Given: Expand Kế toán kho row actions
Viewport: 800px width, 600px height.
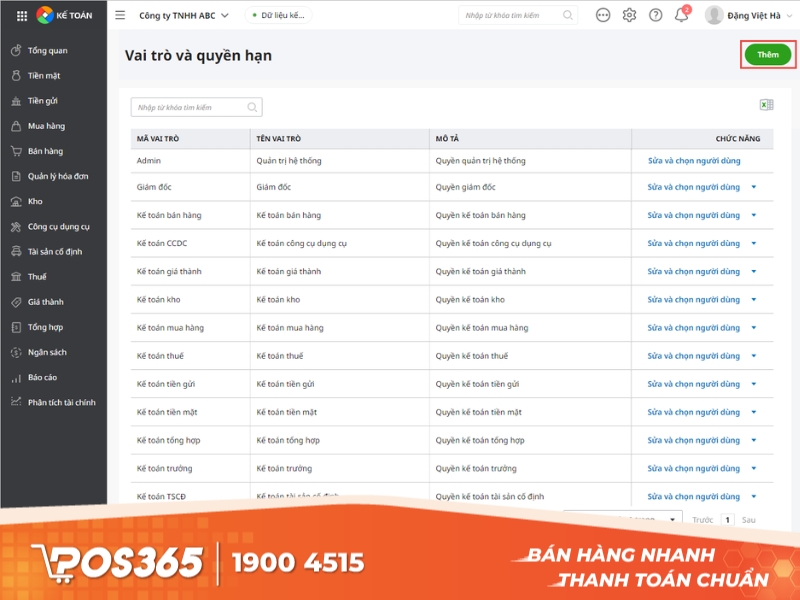Looking at the screenshot, I should pos(756,298).
